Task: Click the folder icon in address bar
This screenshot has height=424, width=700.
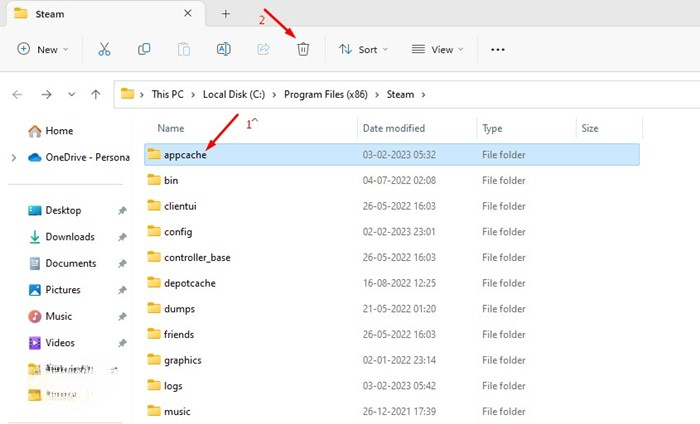Action: click(x=127, y=94)
